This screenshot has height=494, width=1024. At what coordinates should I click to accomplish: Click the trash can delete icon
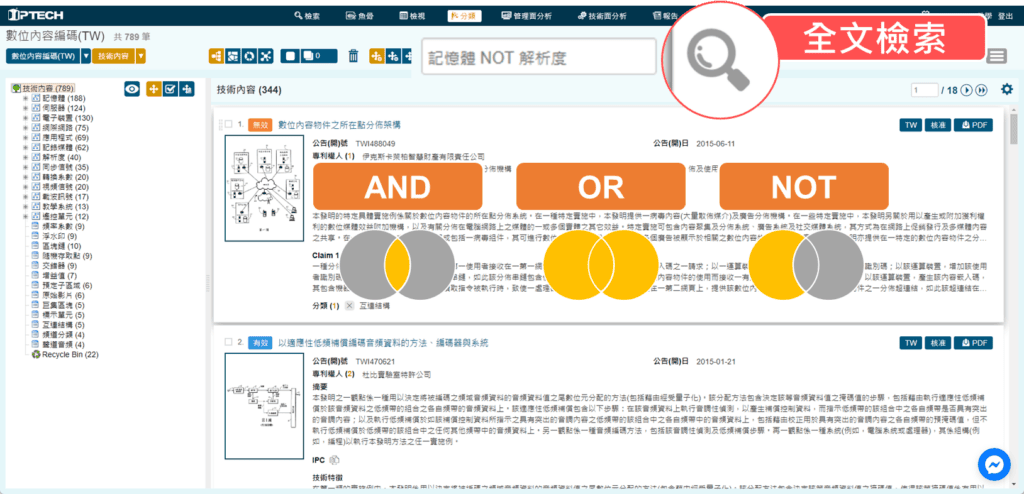(x=352, y=56)
